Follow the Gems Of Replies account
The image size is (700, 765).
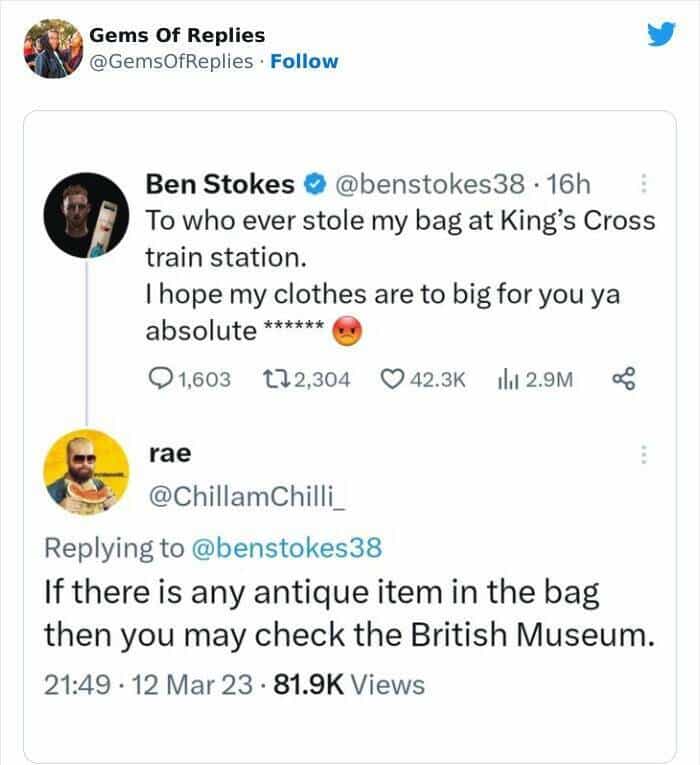[305, 61]
